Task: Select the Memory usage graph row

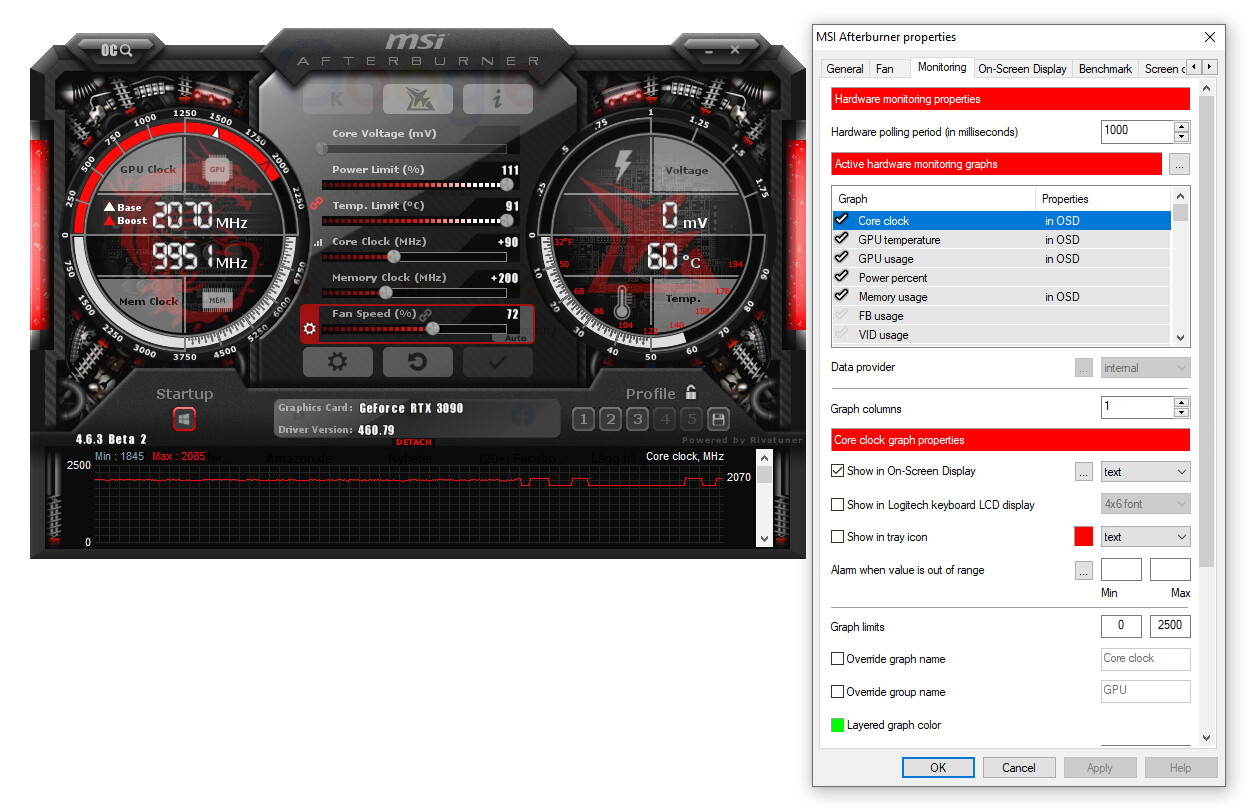Action: (x=1002, y=297)
